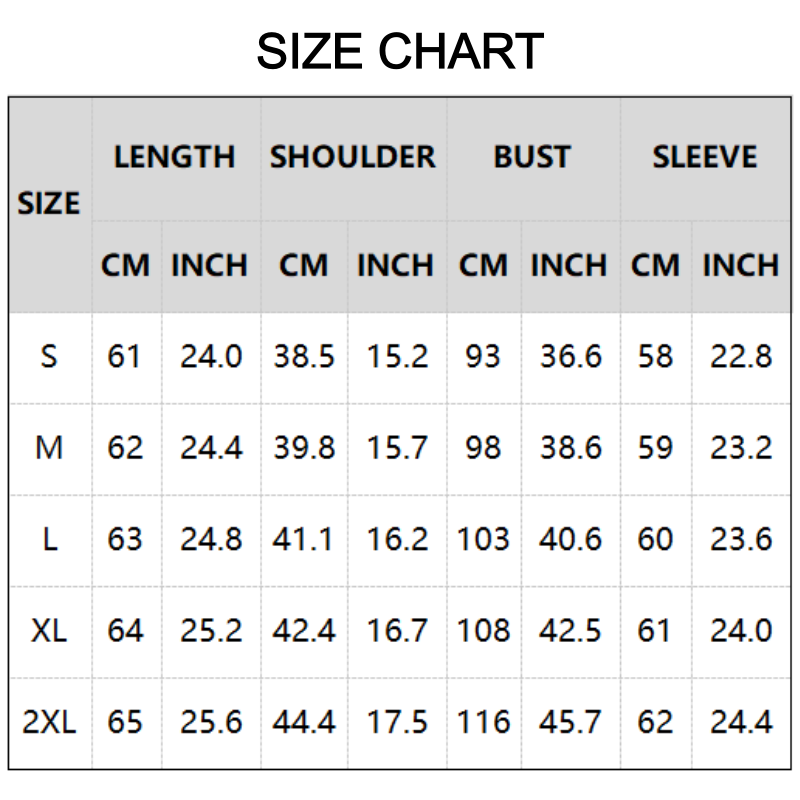Click the BUST column header

point(532,157)
